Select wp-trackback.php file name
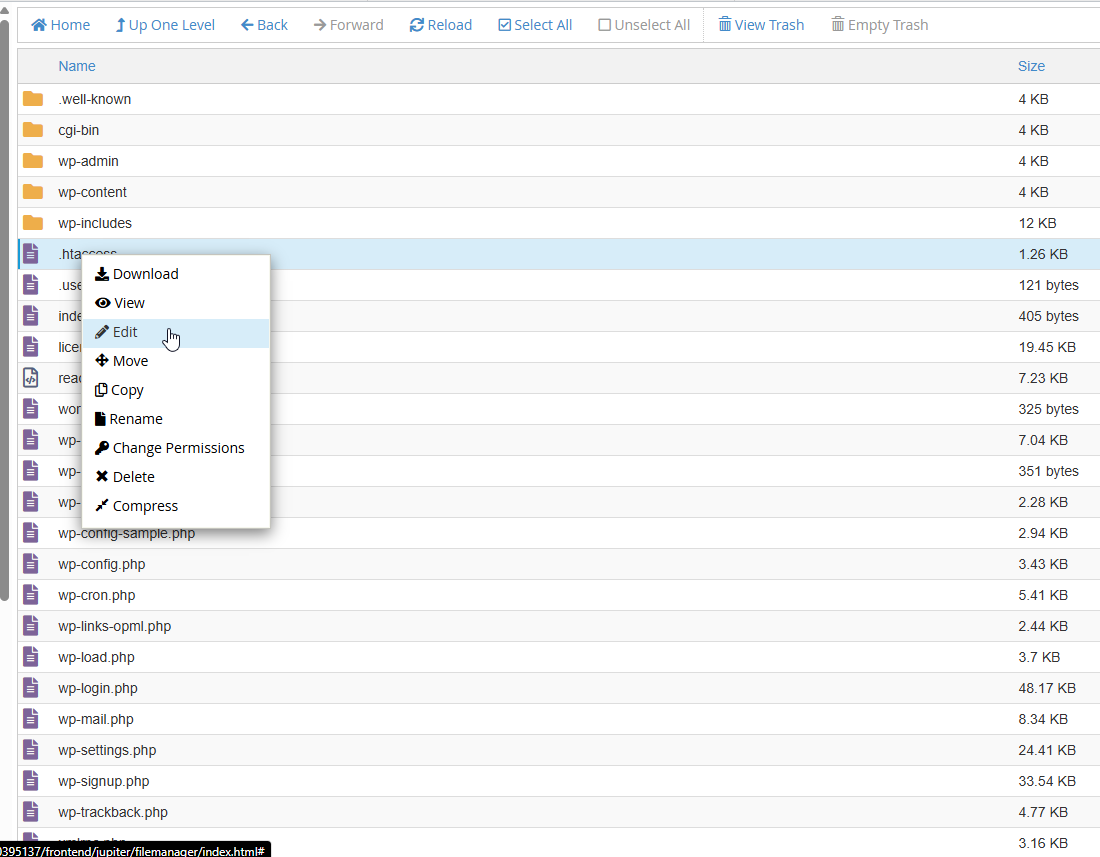Viewport: 1100px width, 857px height. point(113,812)
